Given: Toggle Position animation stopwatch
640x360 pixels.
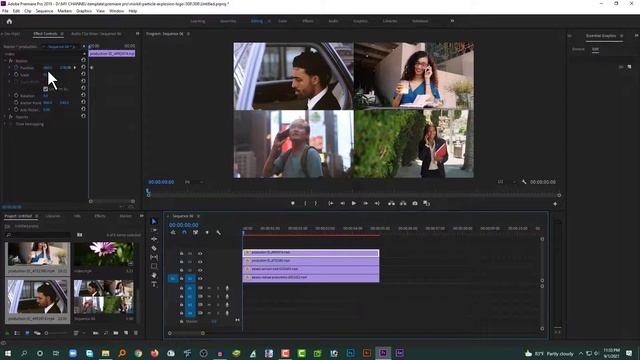Looking at the screenshot, I should [16, 67].
